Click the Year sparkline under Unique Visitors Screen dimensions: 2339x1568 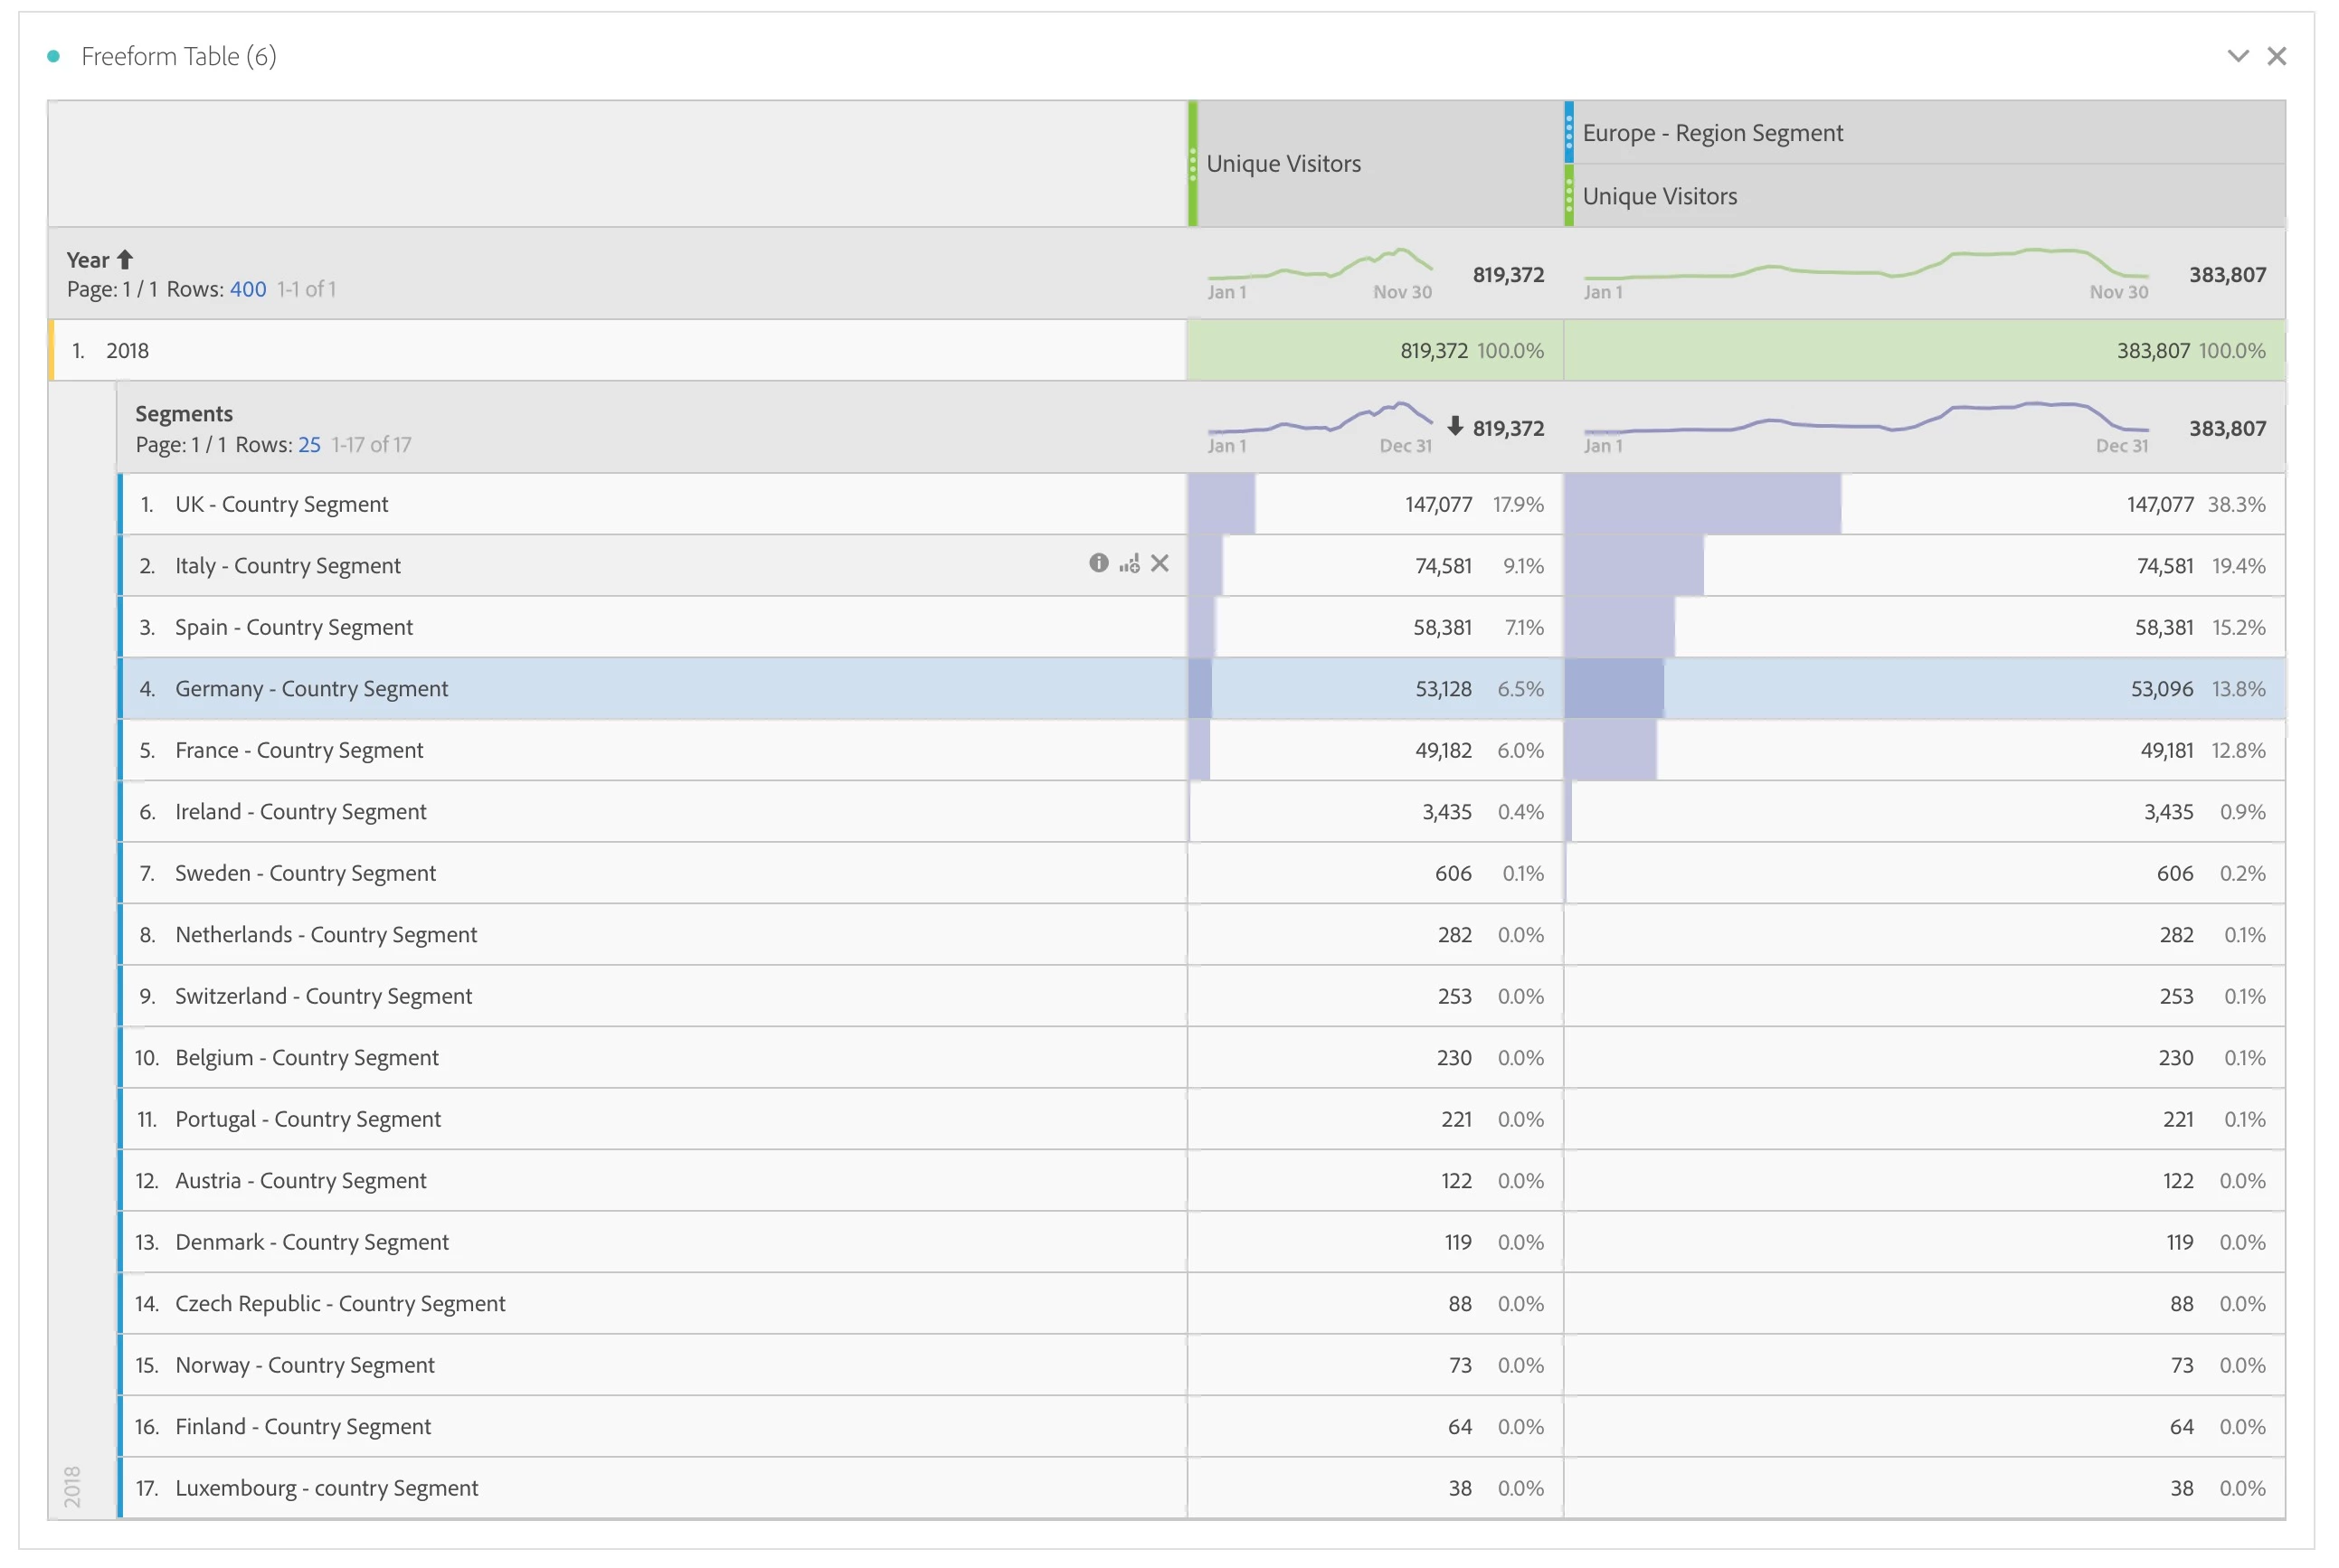coord(1319,266)
